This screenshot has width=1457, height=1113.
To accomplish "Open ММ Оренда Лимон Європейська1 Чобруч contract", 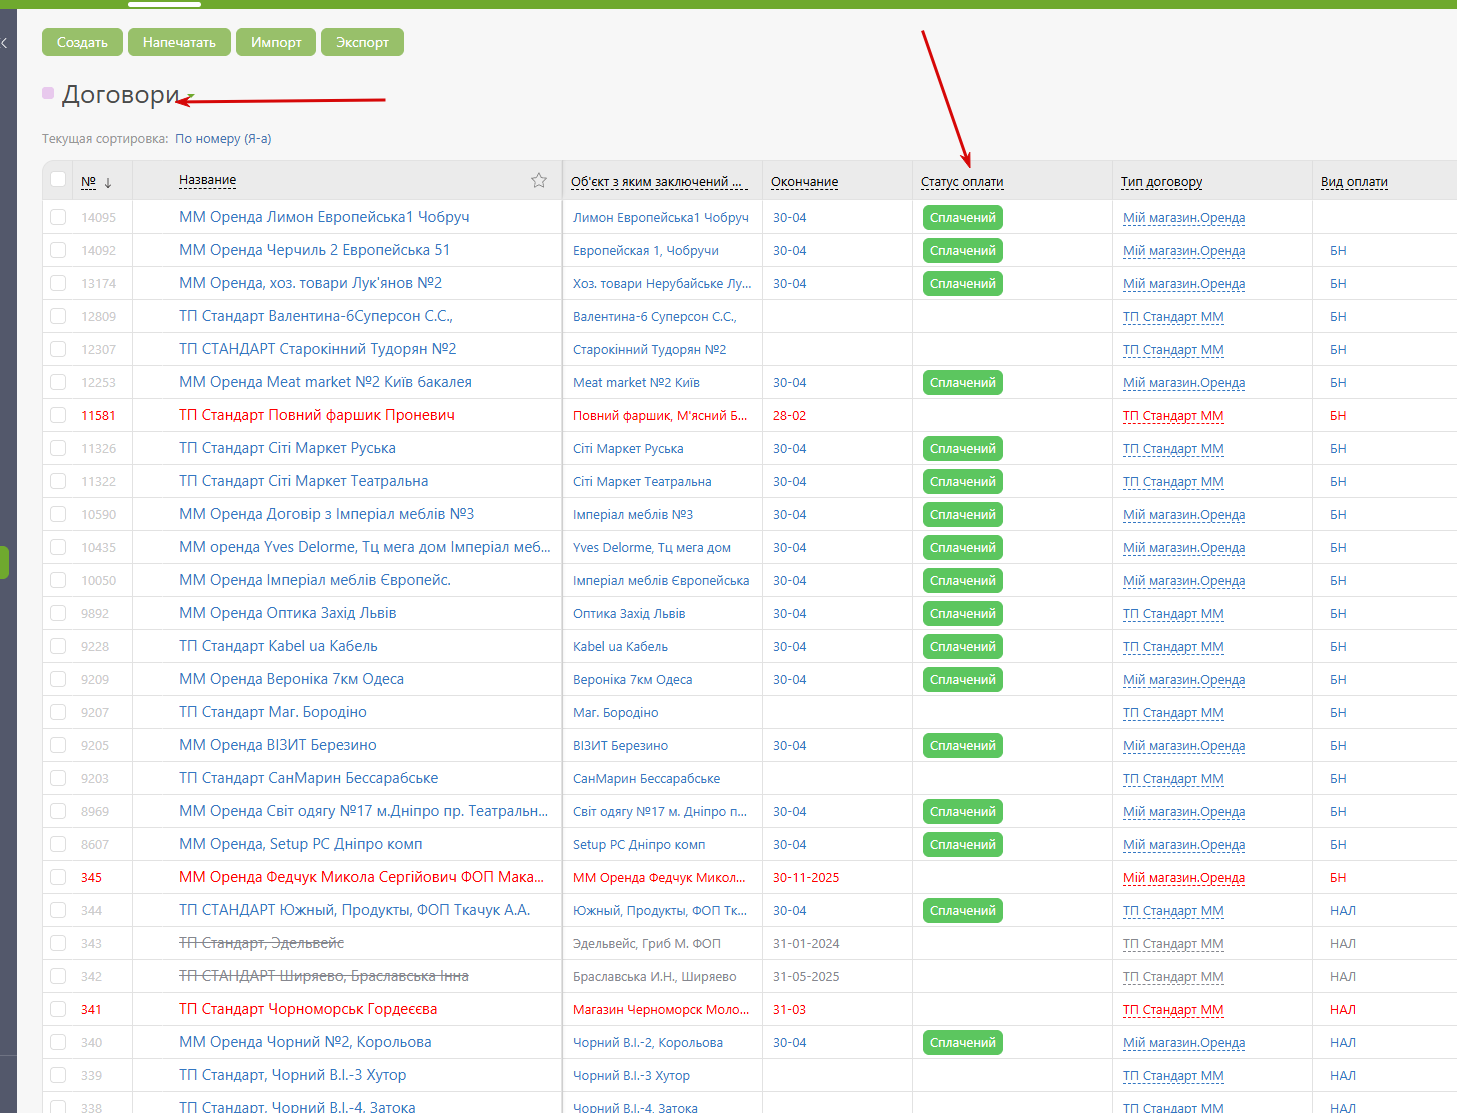I will pyautogui.click(x=324, y=217).
